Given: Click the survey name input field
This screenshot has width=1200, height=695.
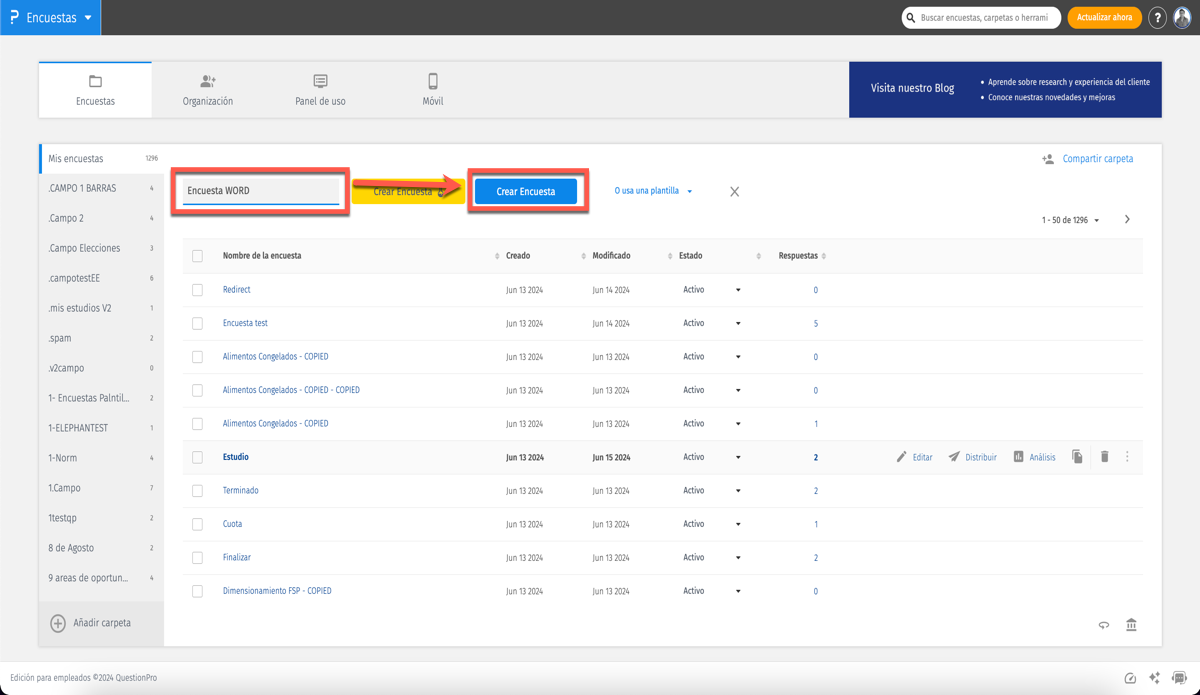Looking at the screenshot, I should click(x=261, y=191).
